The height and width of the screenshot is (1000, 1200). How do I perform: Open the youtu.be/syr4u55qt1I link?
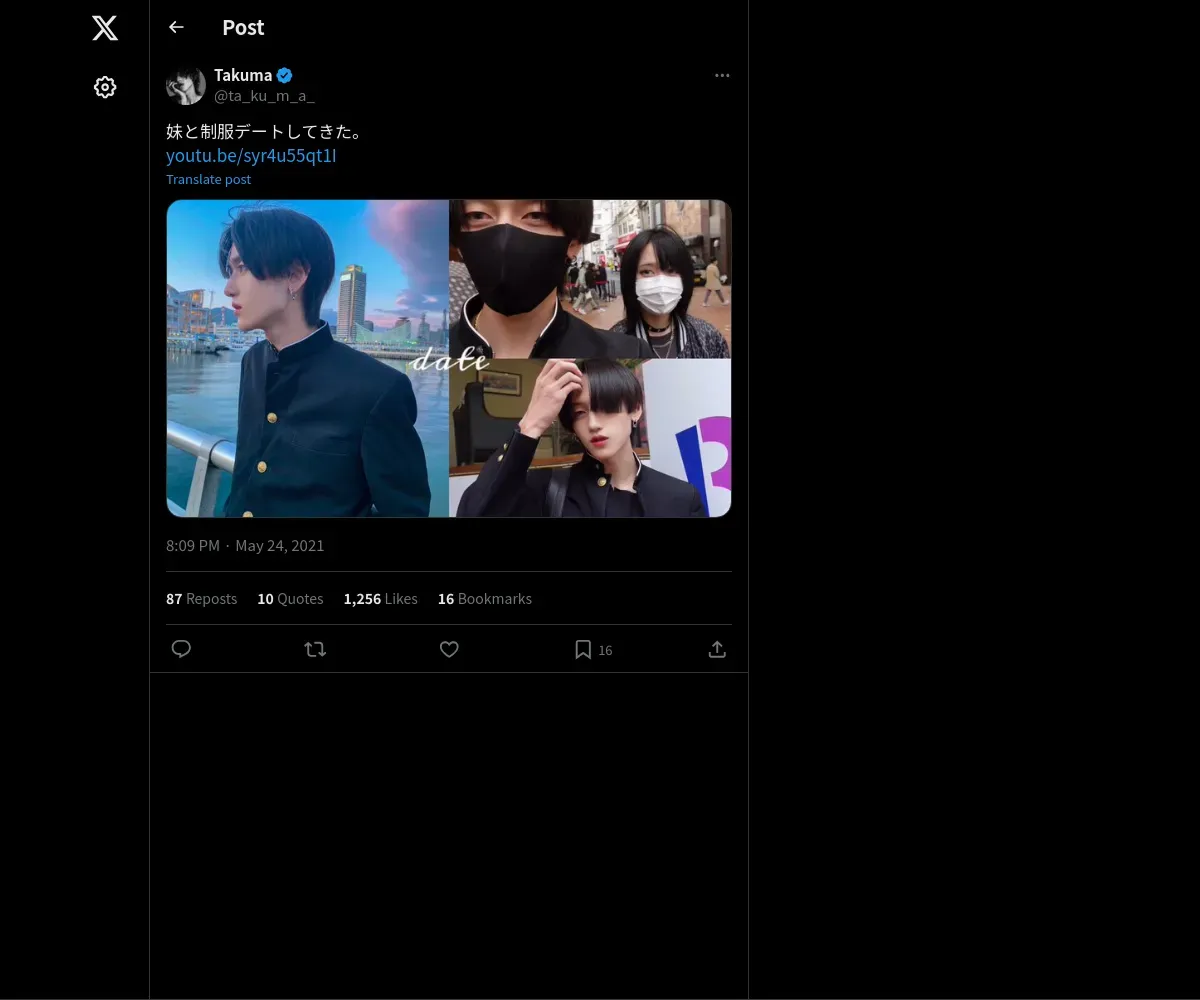[251, 155]
